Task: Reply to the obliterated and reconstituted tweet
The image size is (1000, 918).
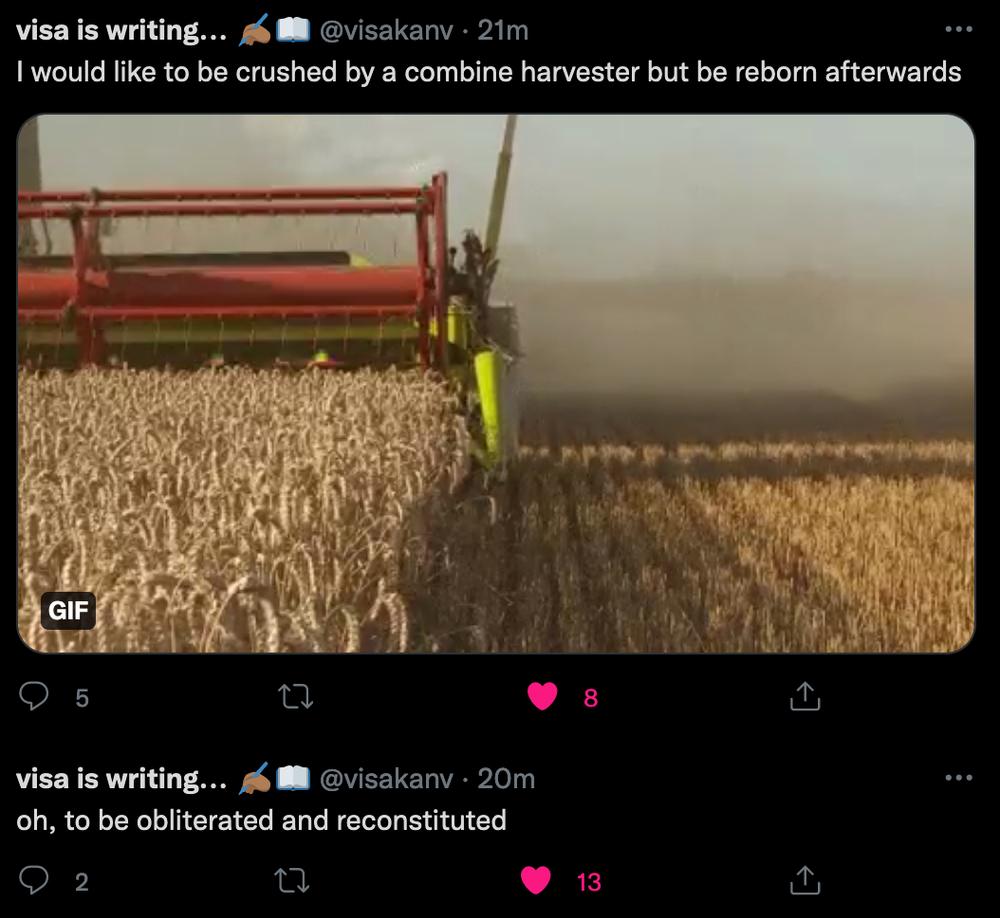Action: [x=33, y=880]
